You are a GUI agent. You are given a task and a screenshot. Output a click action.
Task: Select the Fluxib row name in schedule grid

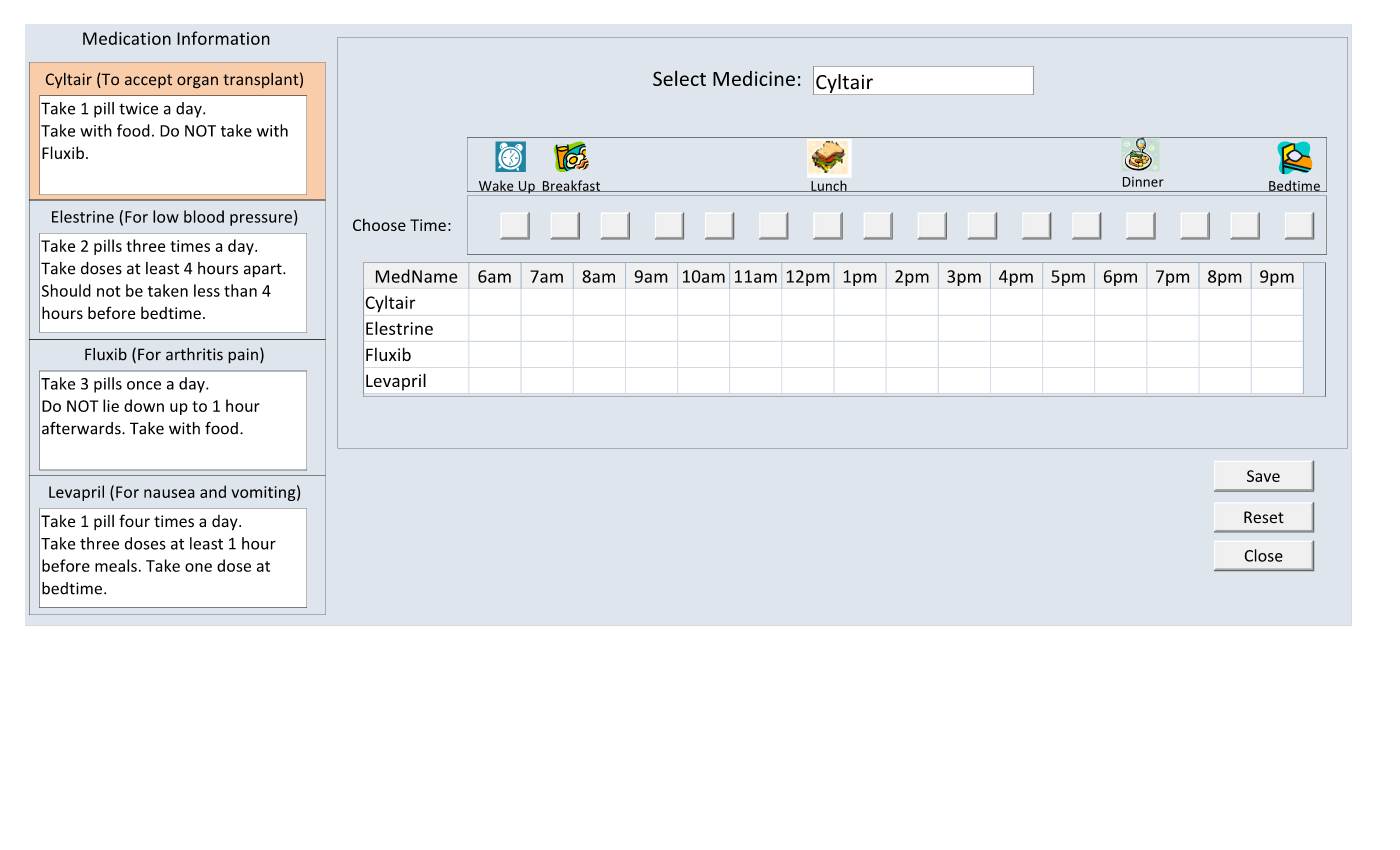coord(416,355)
